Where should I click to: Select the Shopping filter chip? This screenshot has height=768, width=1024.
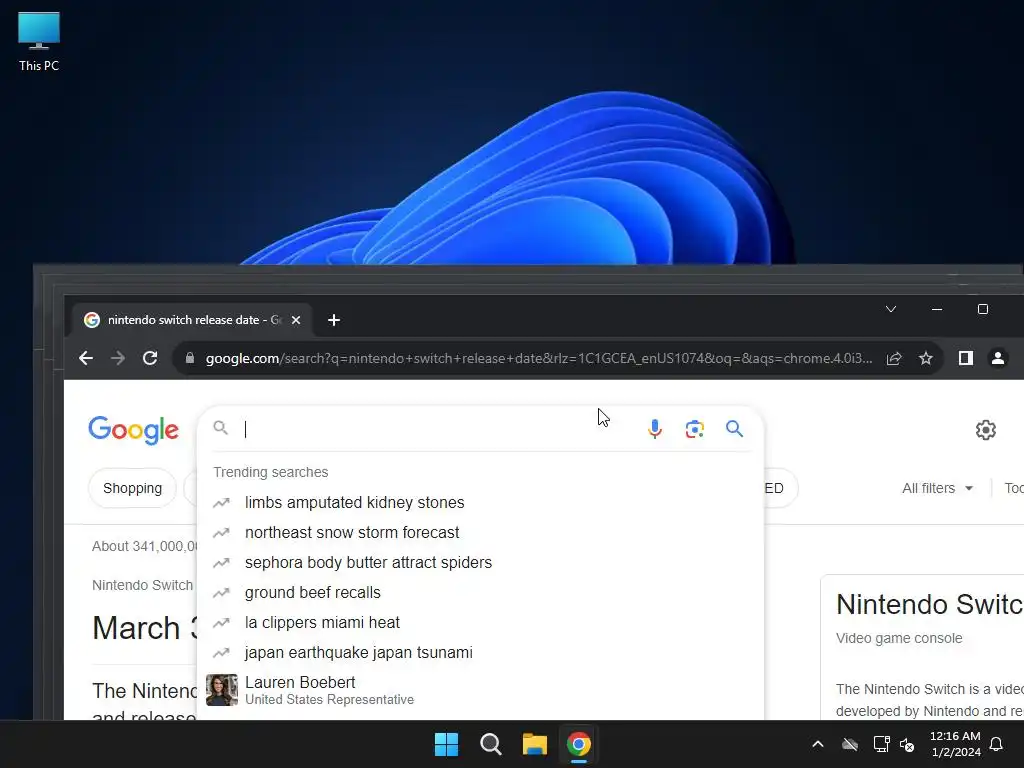(x=133, y=488)
